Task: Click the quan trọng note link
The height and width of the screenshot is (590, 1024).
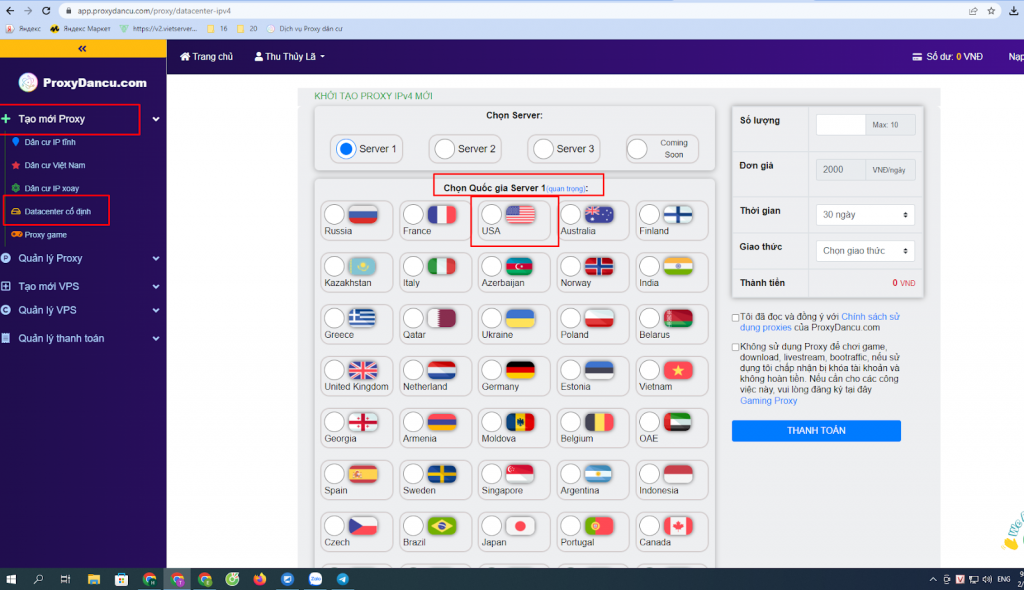Action: pyautogui.click(x=566, y=189)
